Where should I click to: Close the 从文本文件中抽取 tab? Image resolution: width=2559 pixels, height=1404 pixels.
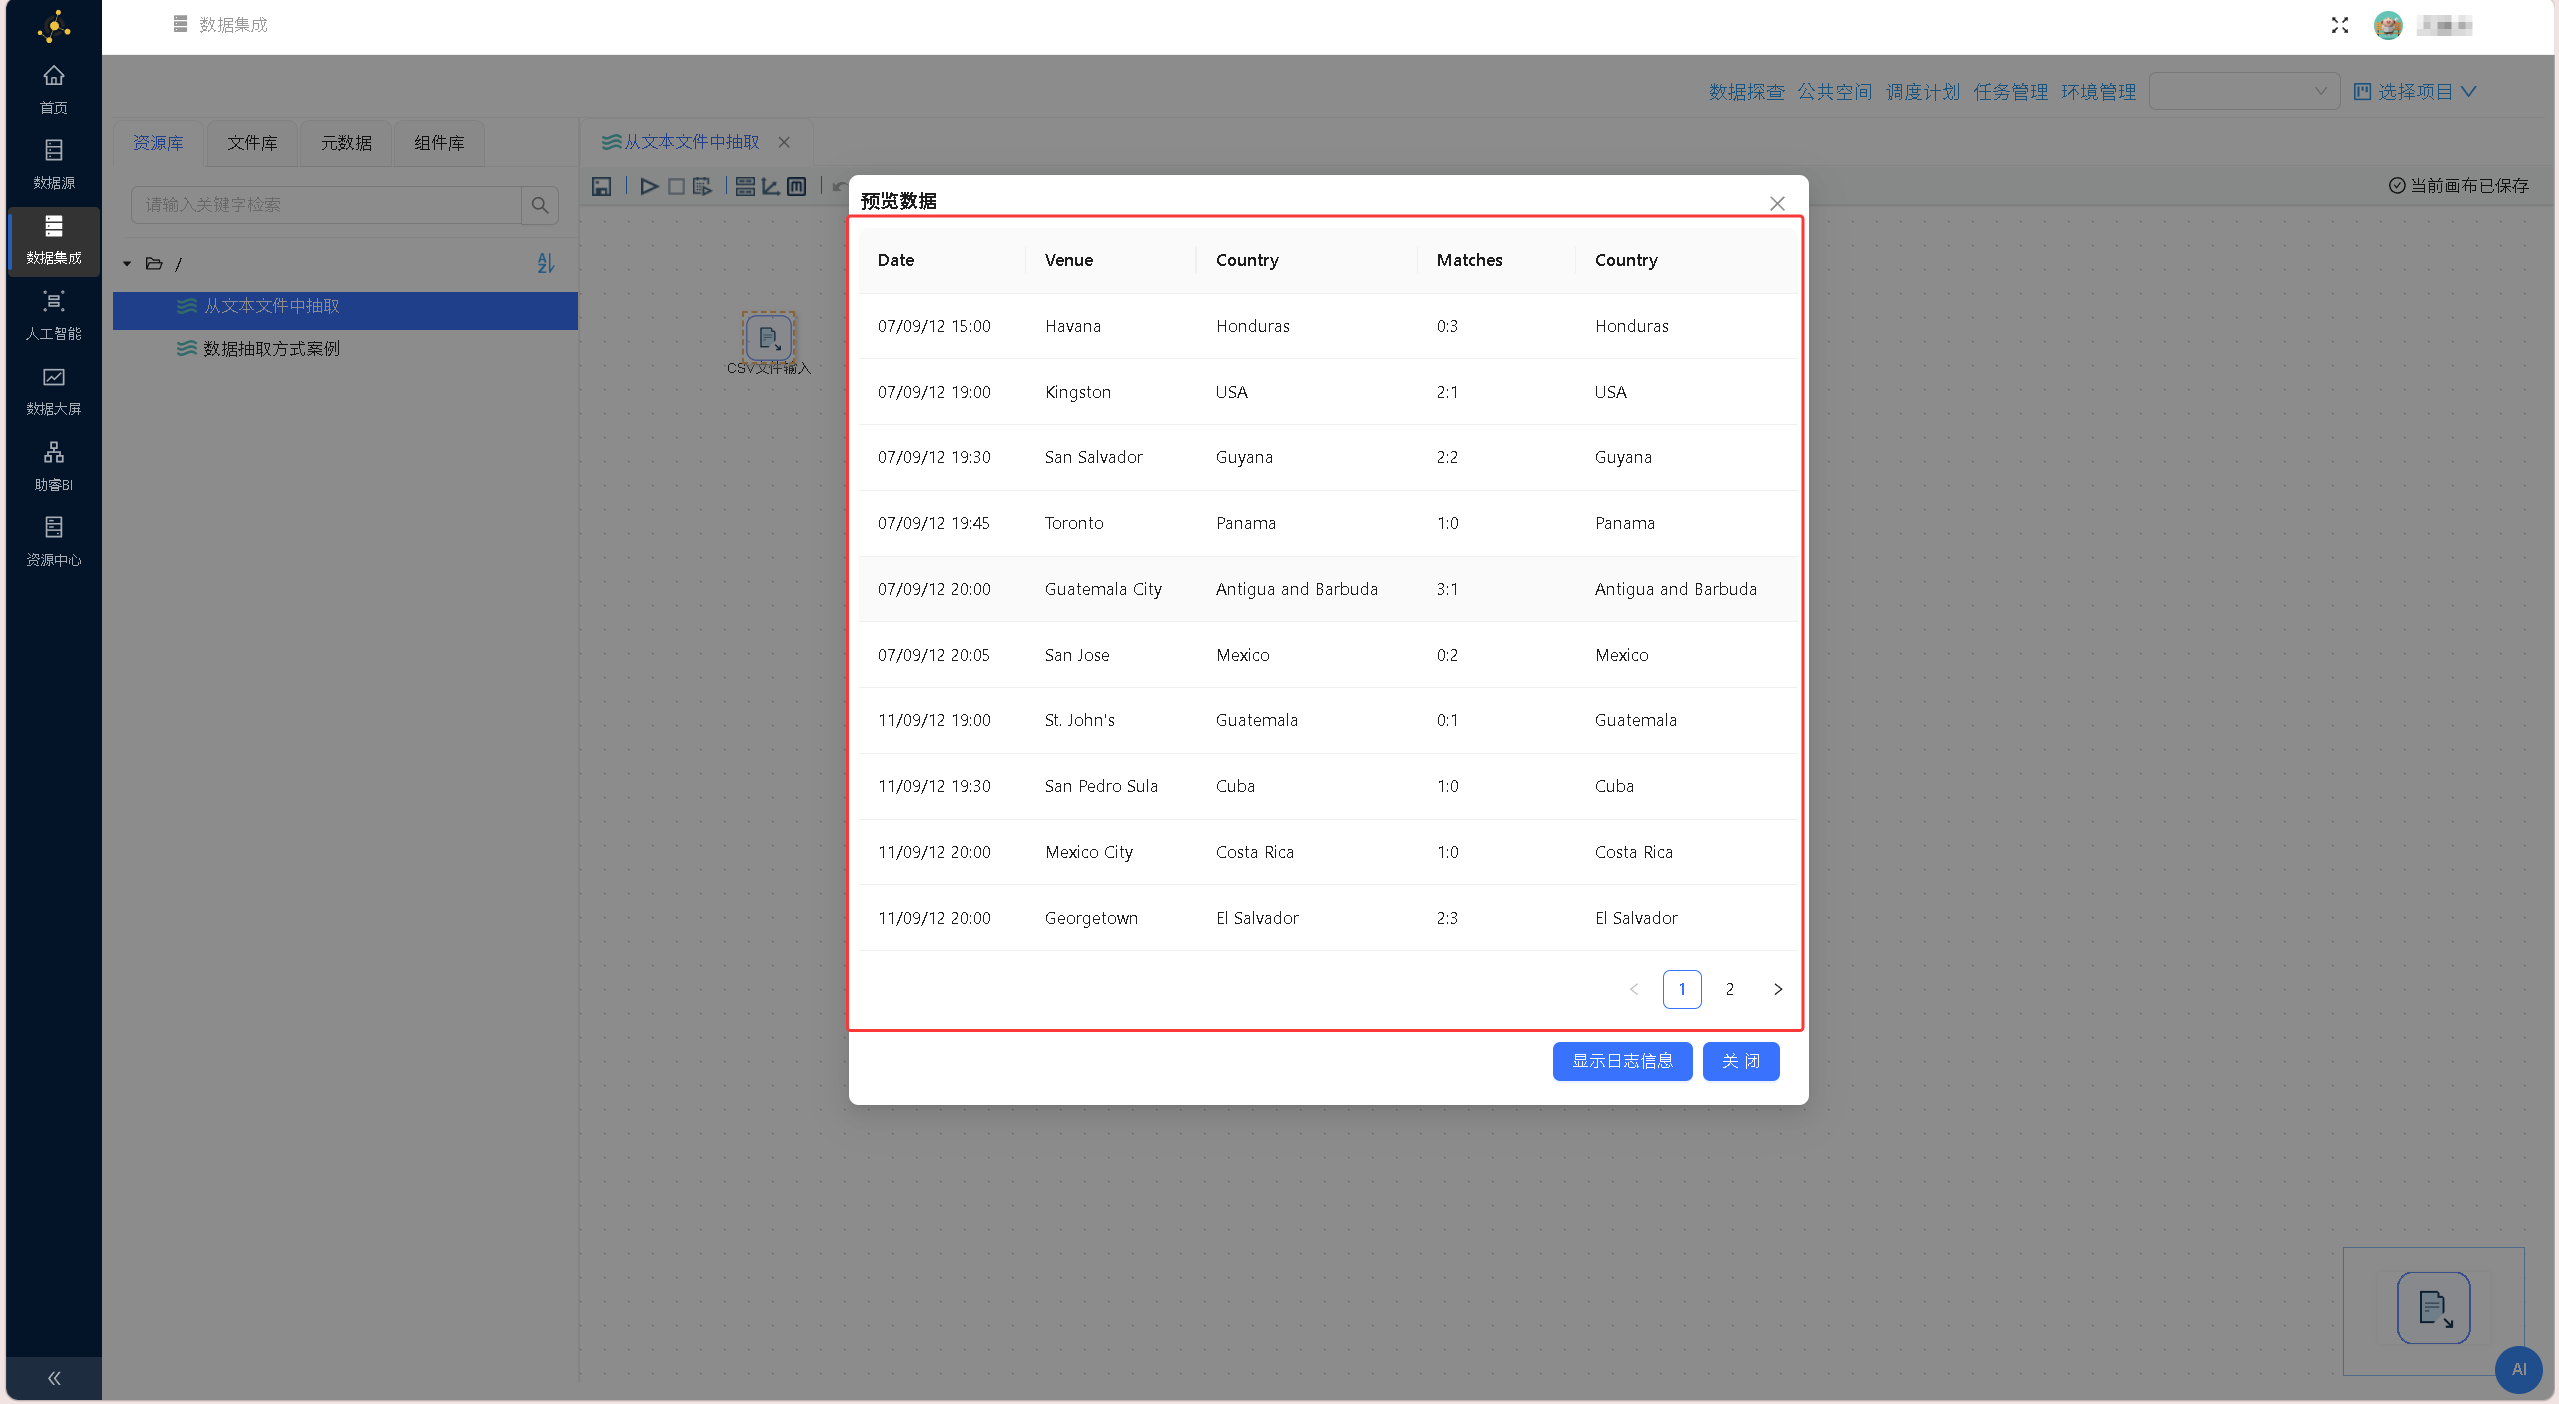pos(784,142)
